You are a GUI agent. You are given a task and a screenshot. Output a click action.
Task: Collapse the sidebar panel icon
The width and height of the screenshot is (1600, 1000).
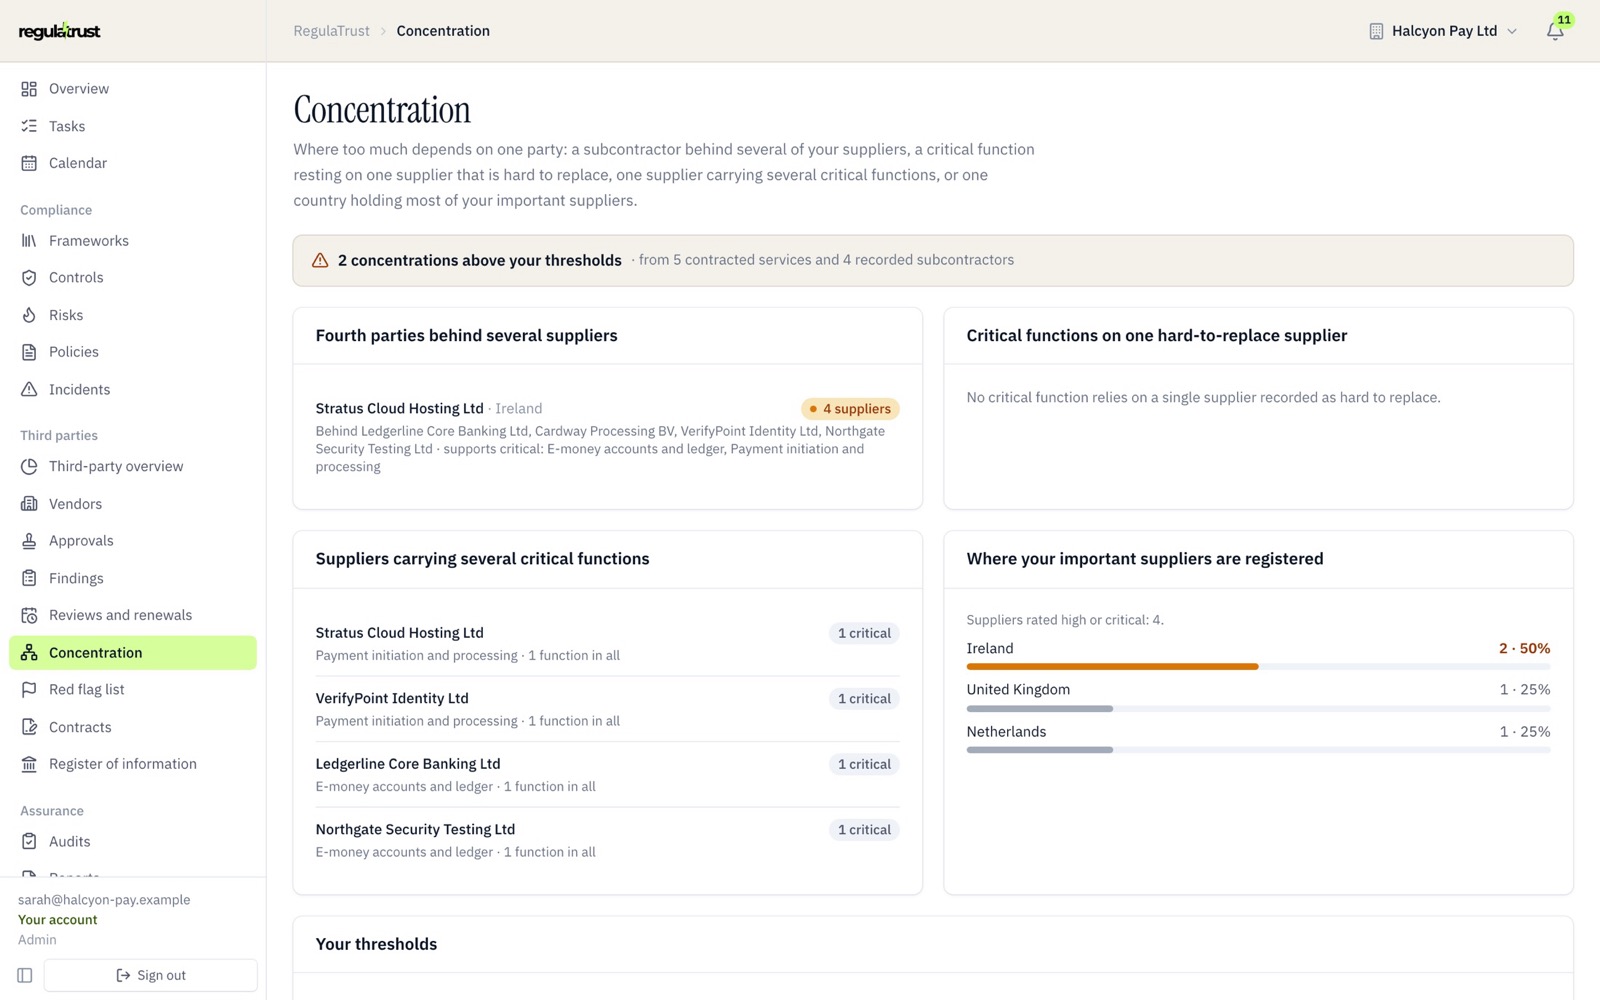click(x=25, y=975)
